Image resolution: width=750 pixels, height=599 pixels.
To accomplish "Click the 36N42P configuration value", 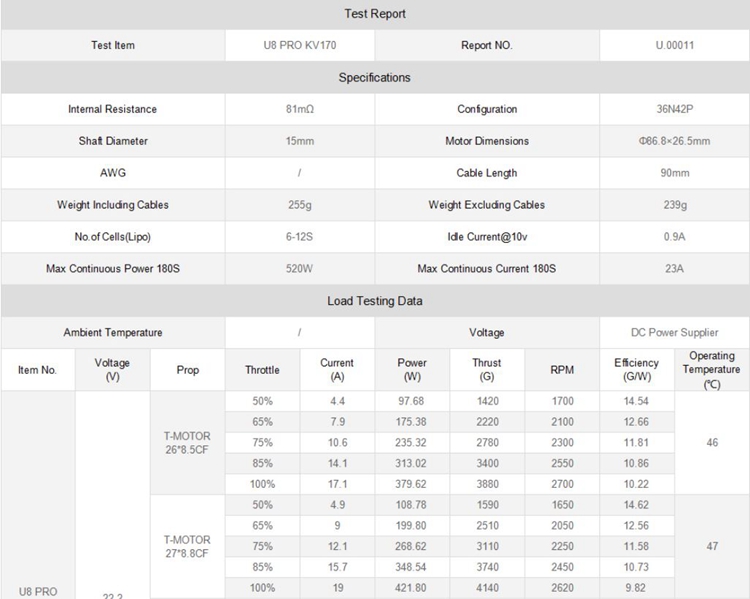I will click(674, 109).
